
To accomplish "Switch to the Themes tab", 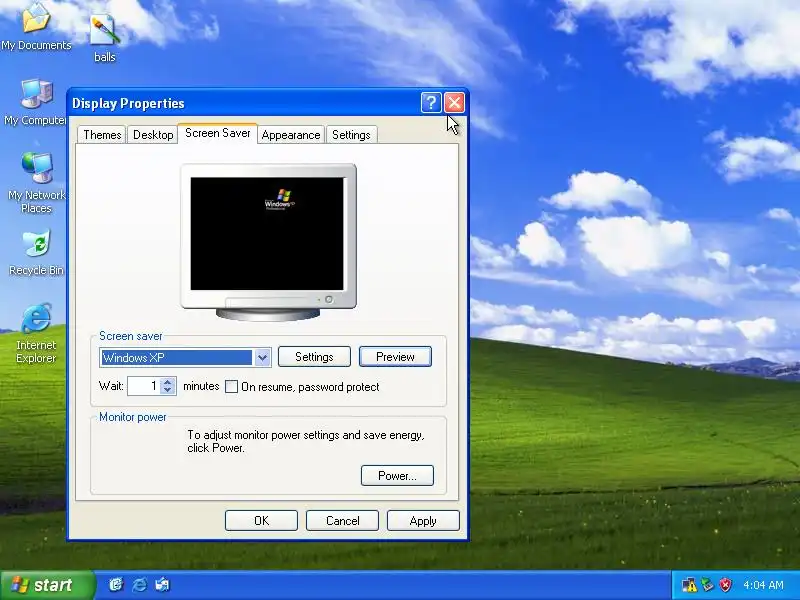I will 102,135.
